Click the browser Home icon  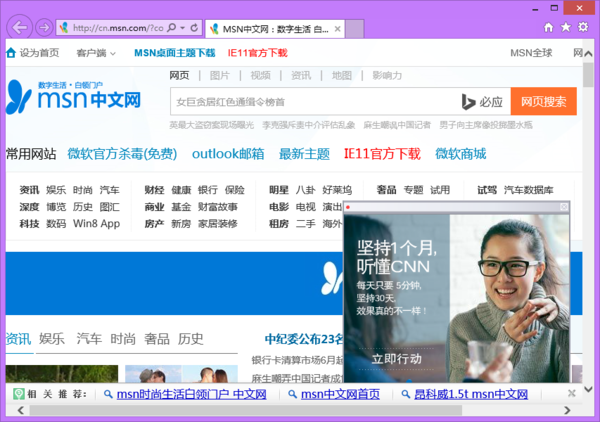[x=548, y=27]
